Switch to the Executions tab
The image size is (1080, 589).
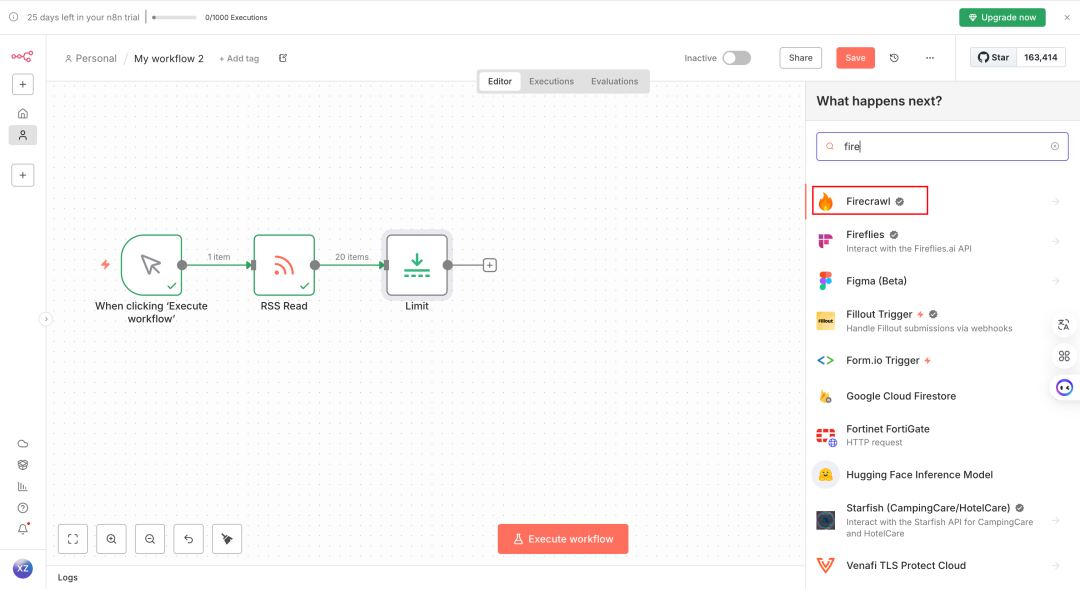click(x=551, y=81)
